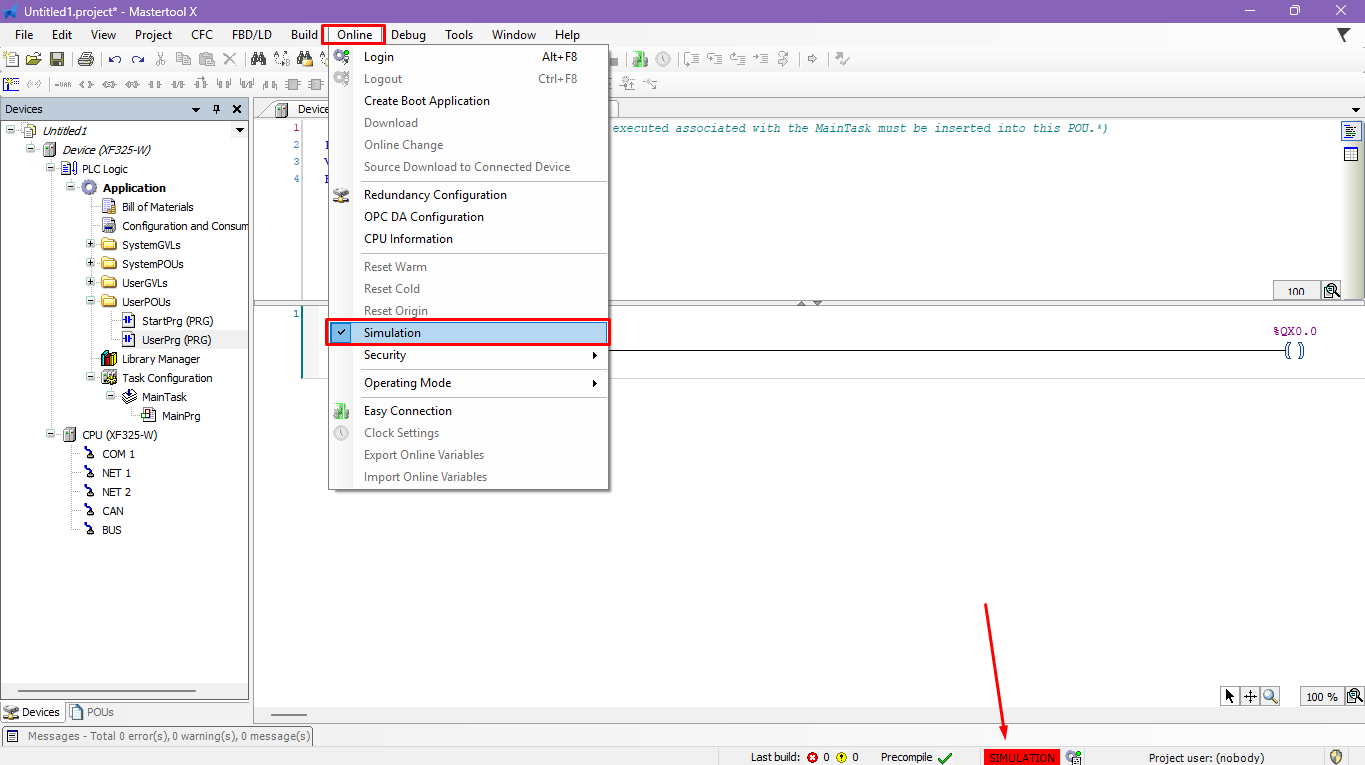Click the SIMULATION status indicator
This screenshot has width=1365, height=765.
(1021, 758)
